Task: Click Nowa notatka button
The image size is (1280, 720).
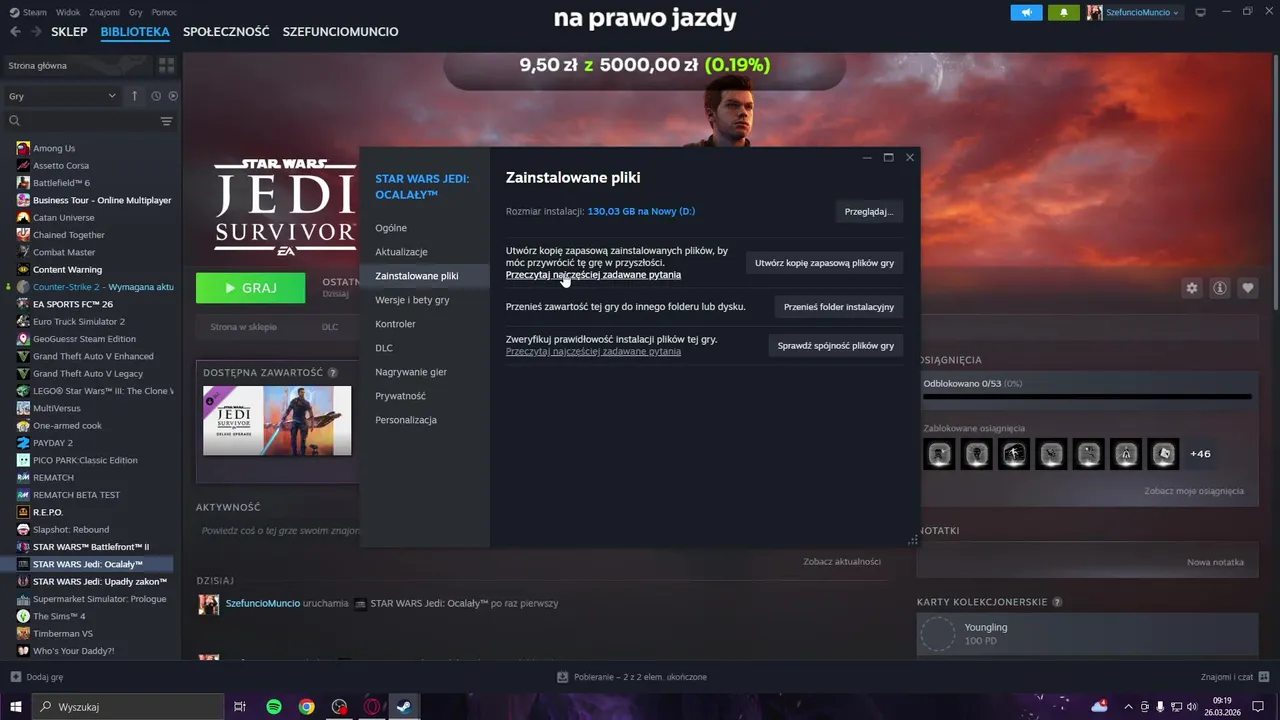Action: coord(1215,562)
